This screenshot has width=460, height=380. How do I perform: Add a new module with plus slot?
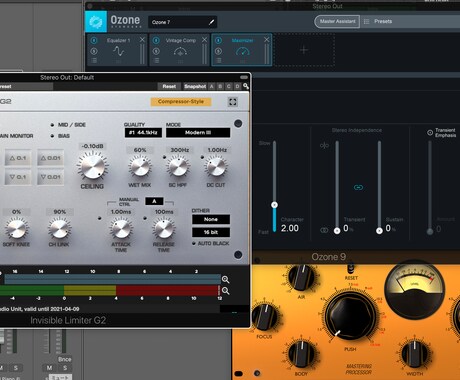click(x=304, y=50)
